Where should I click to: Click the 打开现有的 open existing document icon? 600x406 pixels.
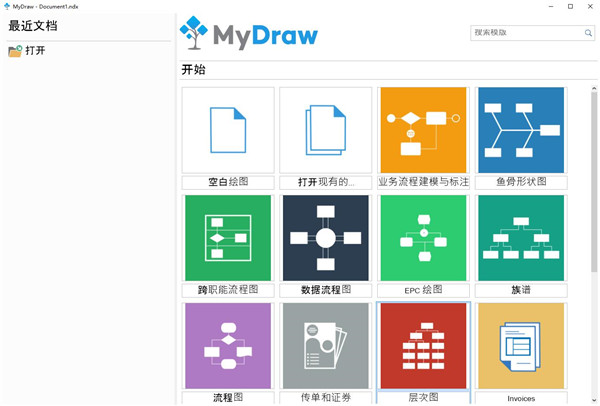tap(326, 130)
